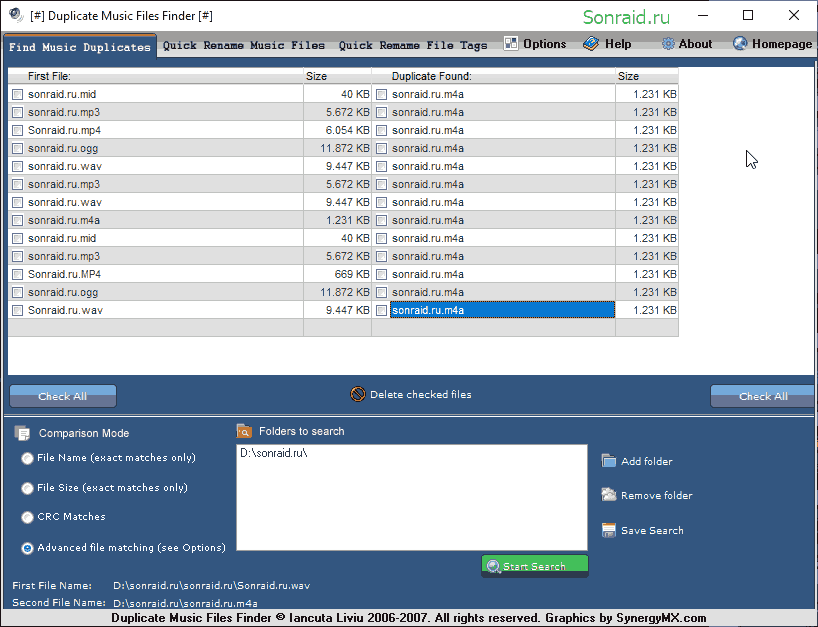This screenshot has width=818, height=627.
Task: Click the Comparison Mode document icon
Action: [22, 433]
